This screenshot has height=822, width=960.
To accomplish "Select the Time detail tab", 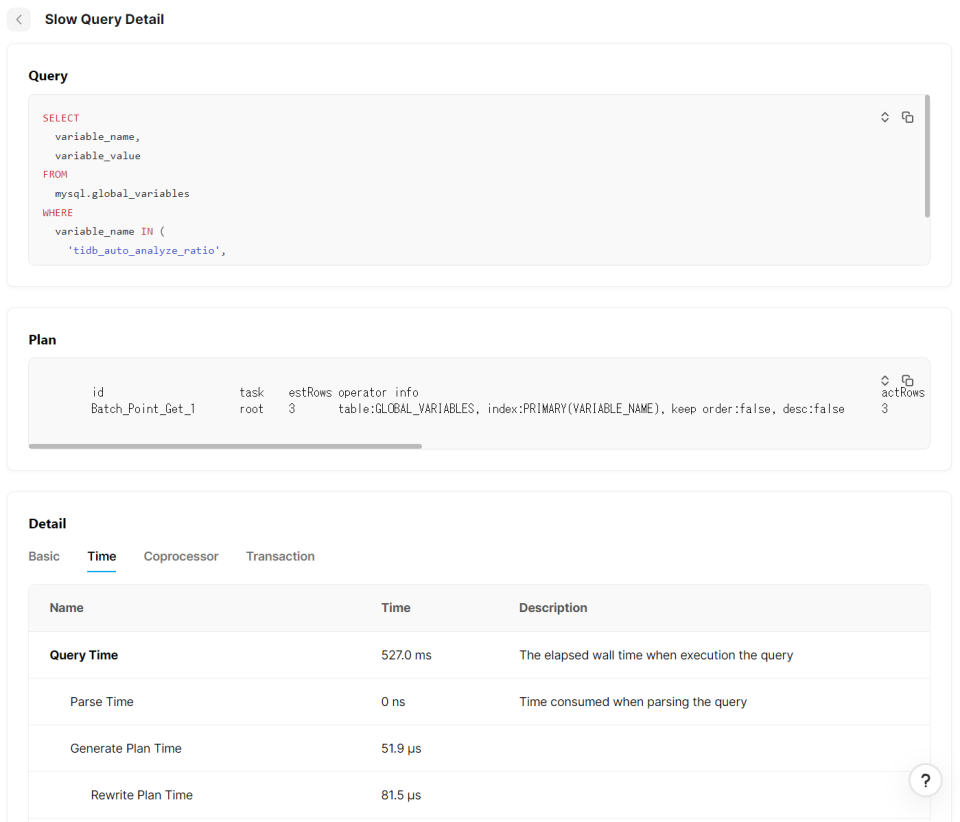I will click(102, 556).
